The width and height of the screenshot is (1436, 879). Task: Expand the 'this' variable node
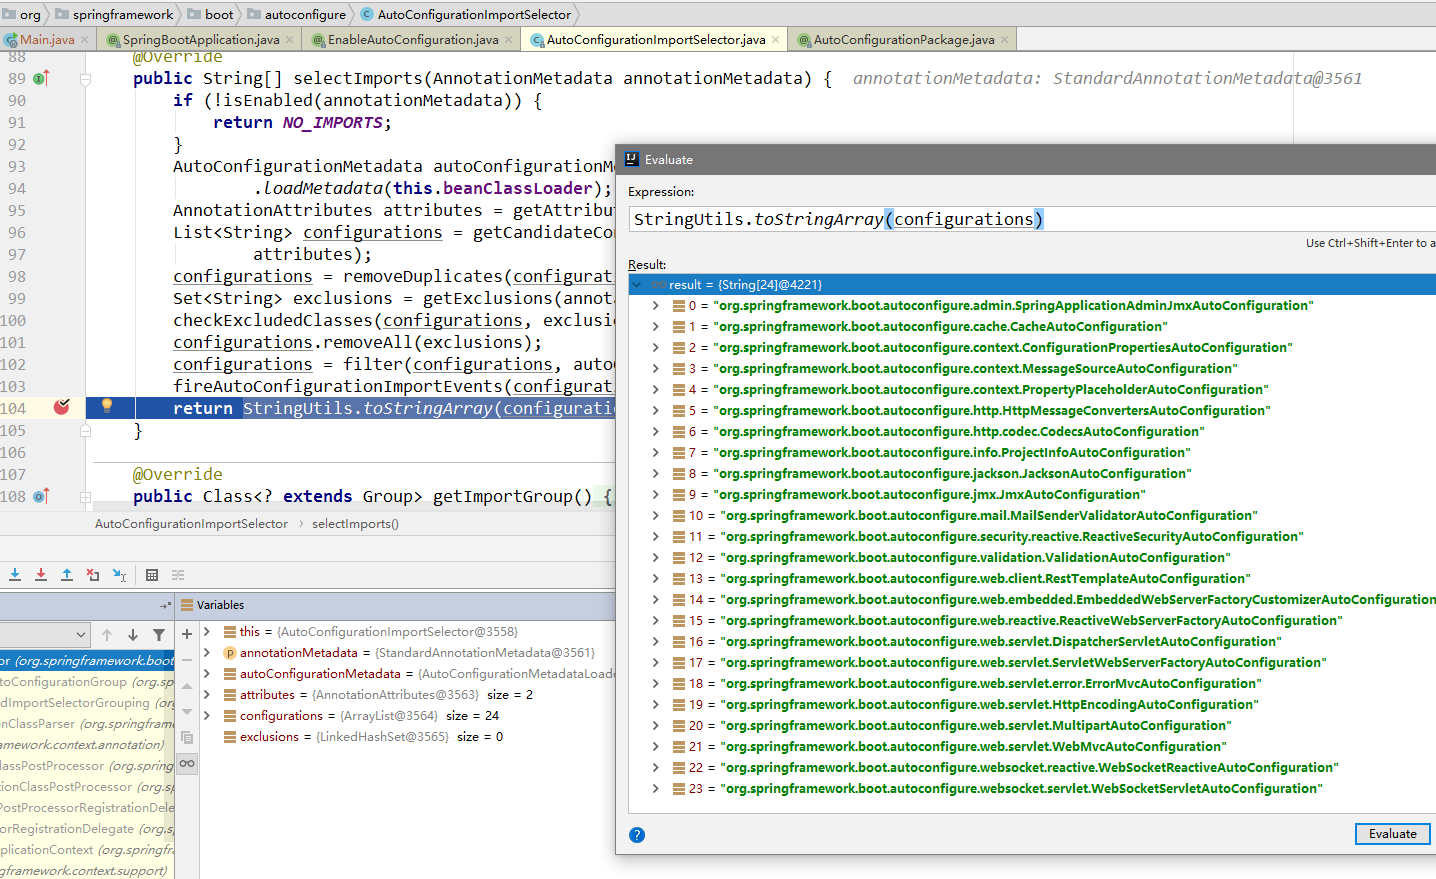[x=207, y=631]
